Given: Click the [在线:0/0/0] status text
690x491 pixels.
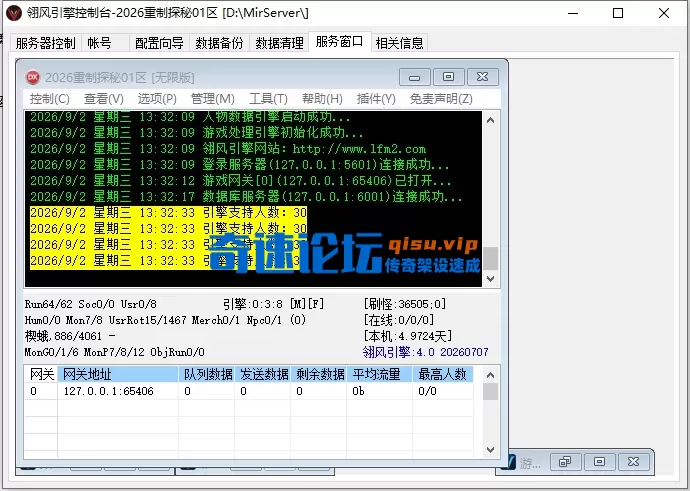Looking at the screenshot, I should pyautogui.click(x=399, y=320).
